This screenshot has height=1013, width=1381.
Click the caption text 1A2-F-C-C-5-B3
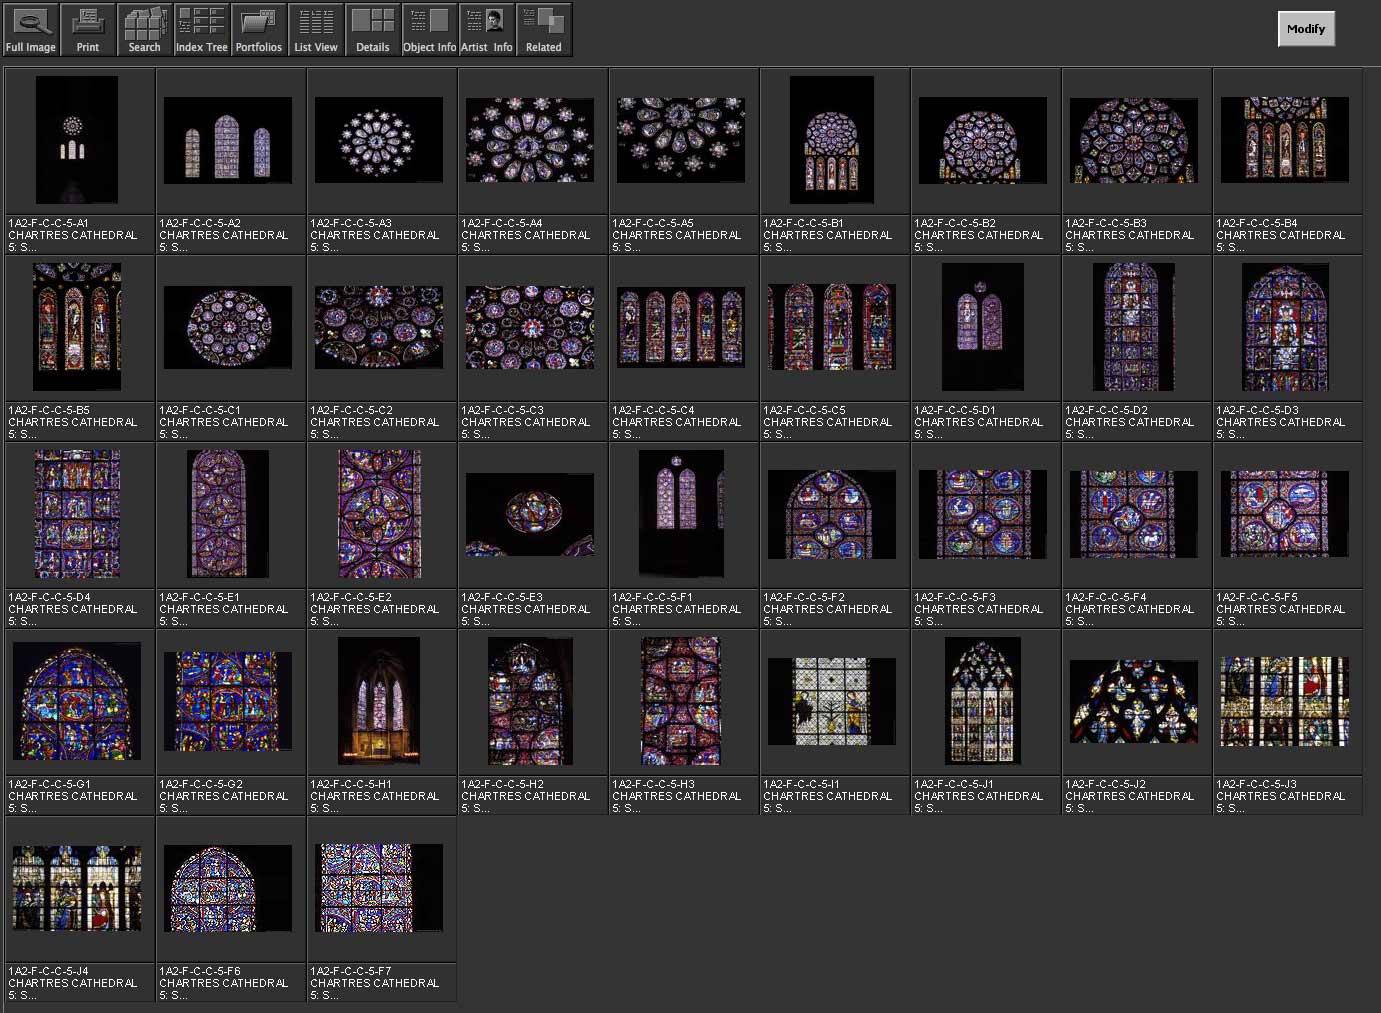tap(1107, 223)
